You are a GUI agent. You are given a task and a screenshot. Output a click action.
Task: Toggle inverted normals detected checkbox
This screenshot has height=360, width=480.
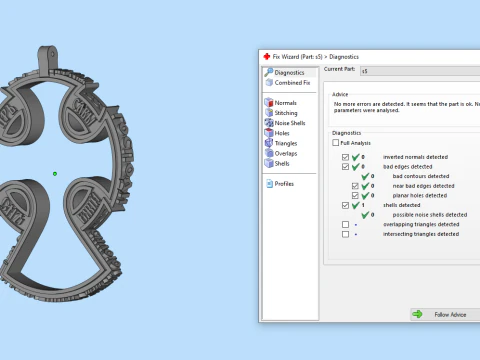tap(345, 157)
